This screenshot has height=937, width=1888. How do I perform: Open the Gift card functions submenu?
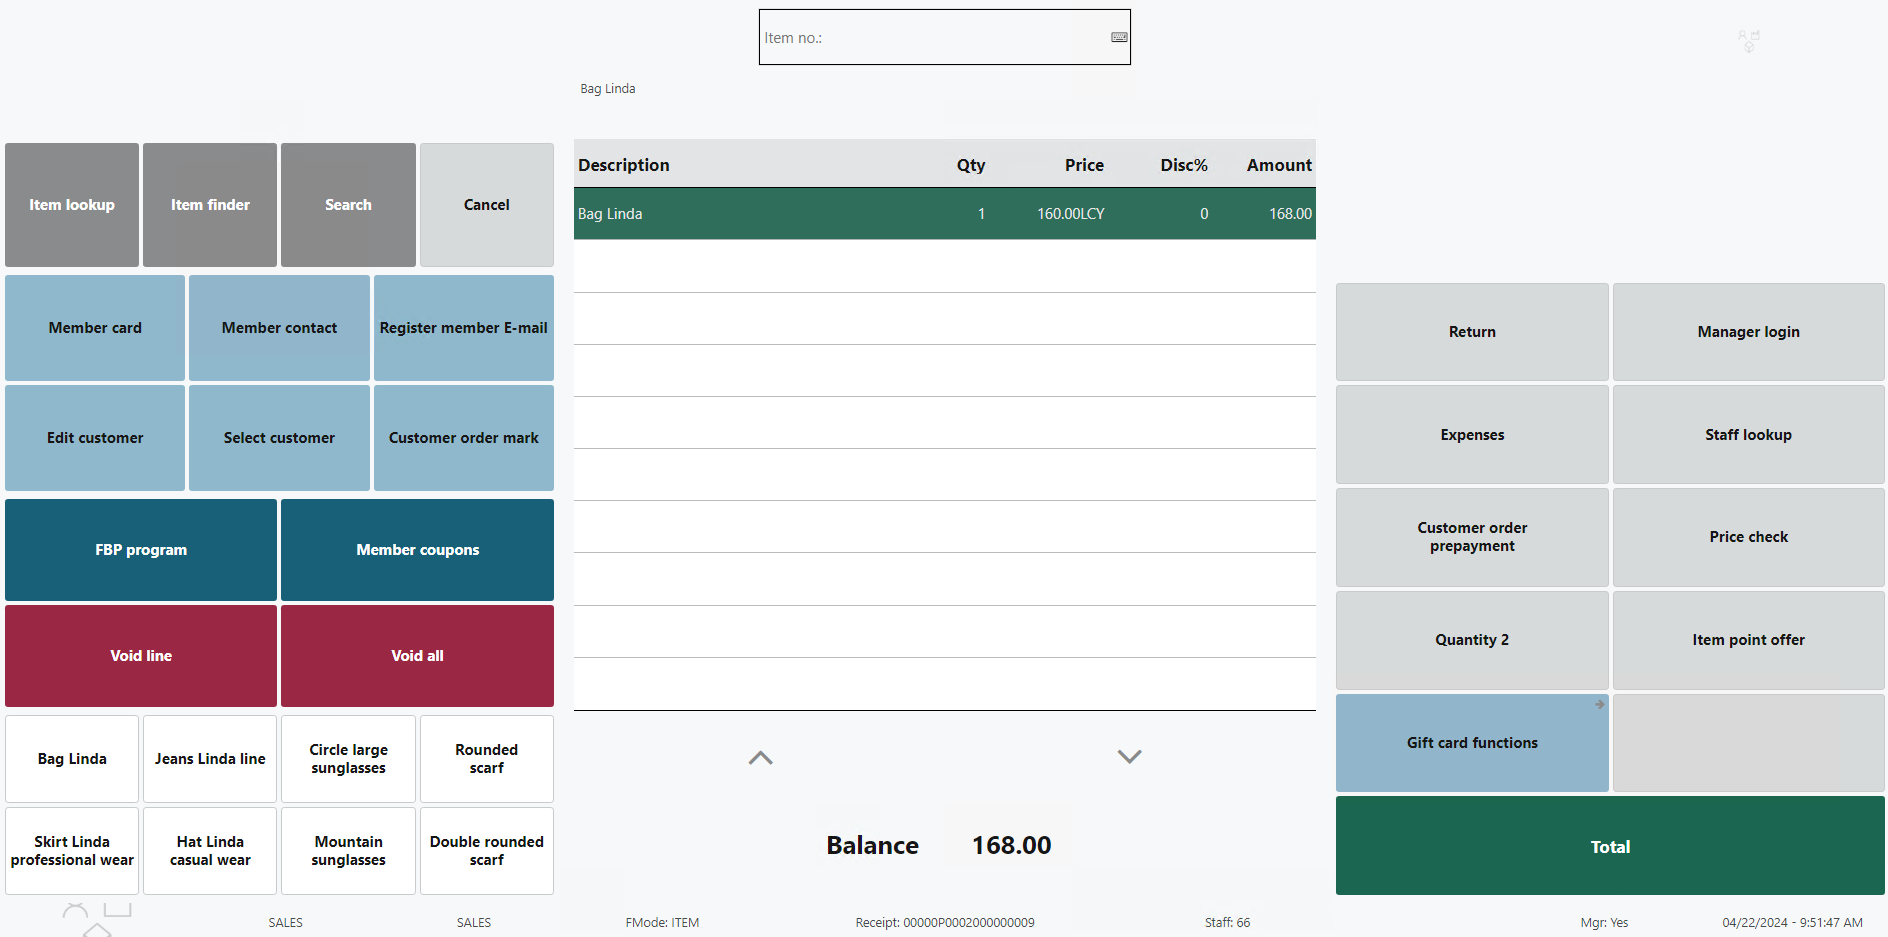click(x=1471, y=743)
